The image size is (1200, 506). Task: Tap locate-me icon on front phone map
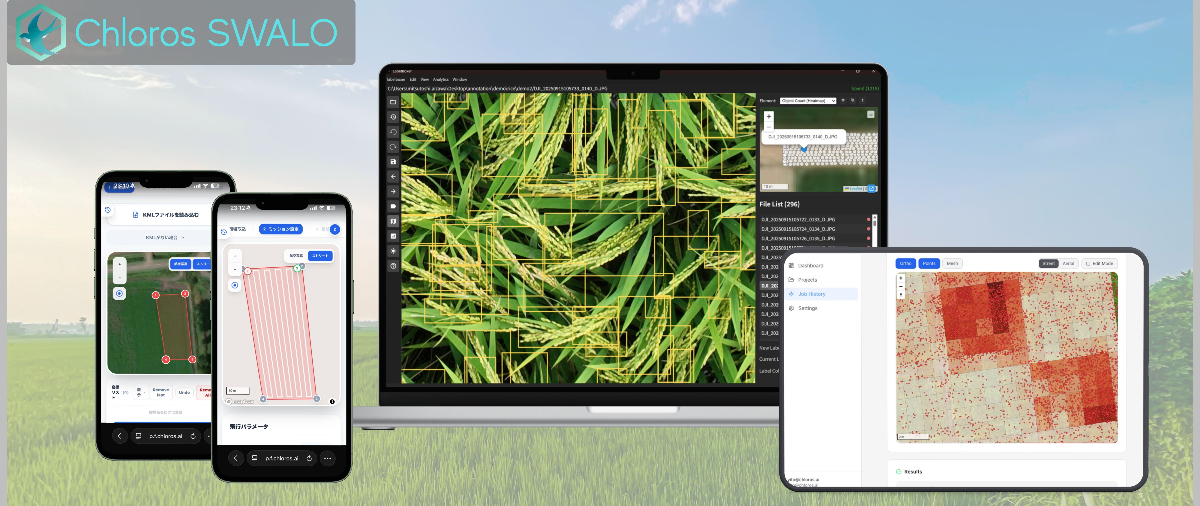235,285
